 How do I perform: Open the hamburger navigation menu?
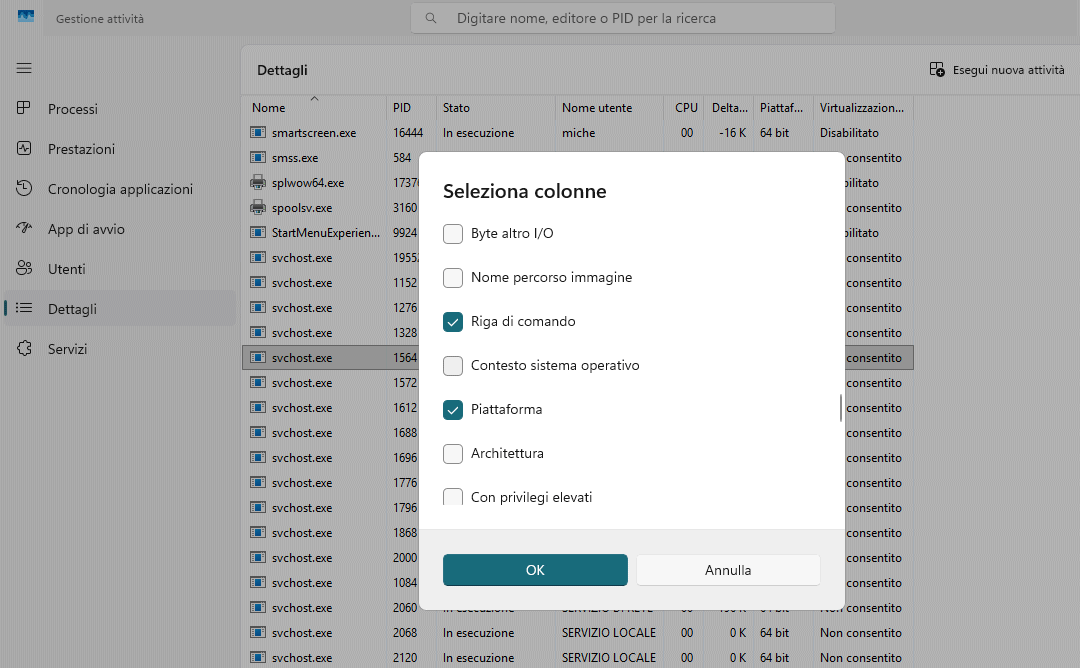(24, 68)
